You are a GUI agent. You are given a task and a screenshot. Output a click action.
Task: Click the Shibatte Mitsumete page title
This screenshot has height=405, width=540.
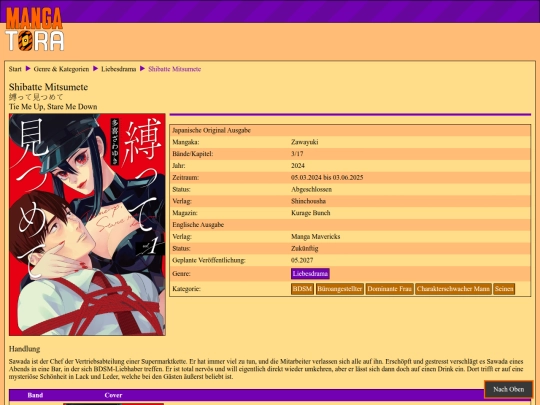(48, 87)
